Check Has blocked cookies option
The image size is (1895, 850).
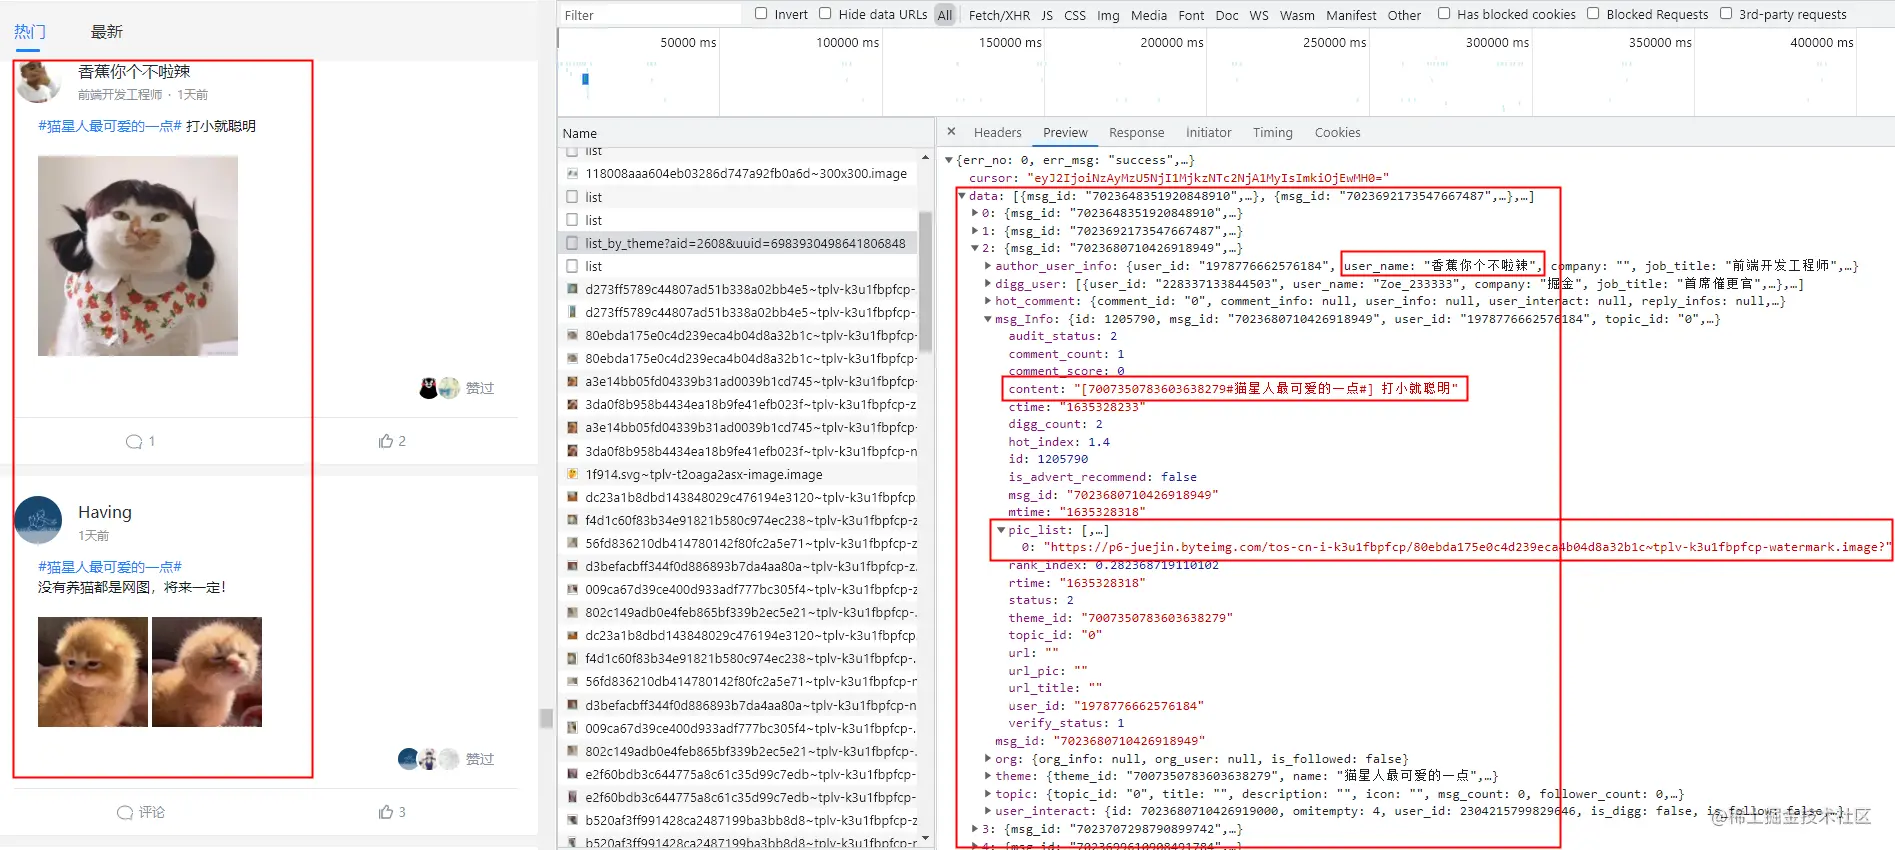coord(1444,14)
